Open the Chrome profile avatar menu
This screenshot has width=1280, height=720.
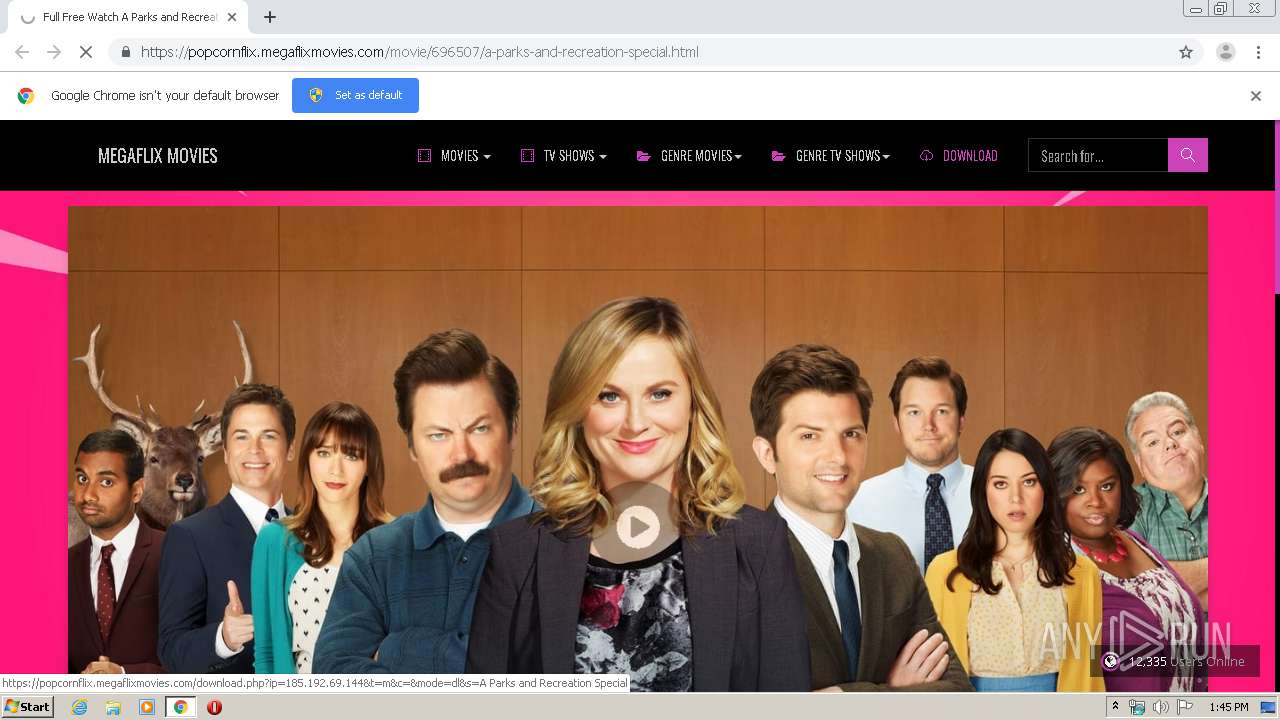click(1225, 52)
